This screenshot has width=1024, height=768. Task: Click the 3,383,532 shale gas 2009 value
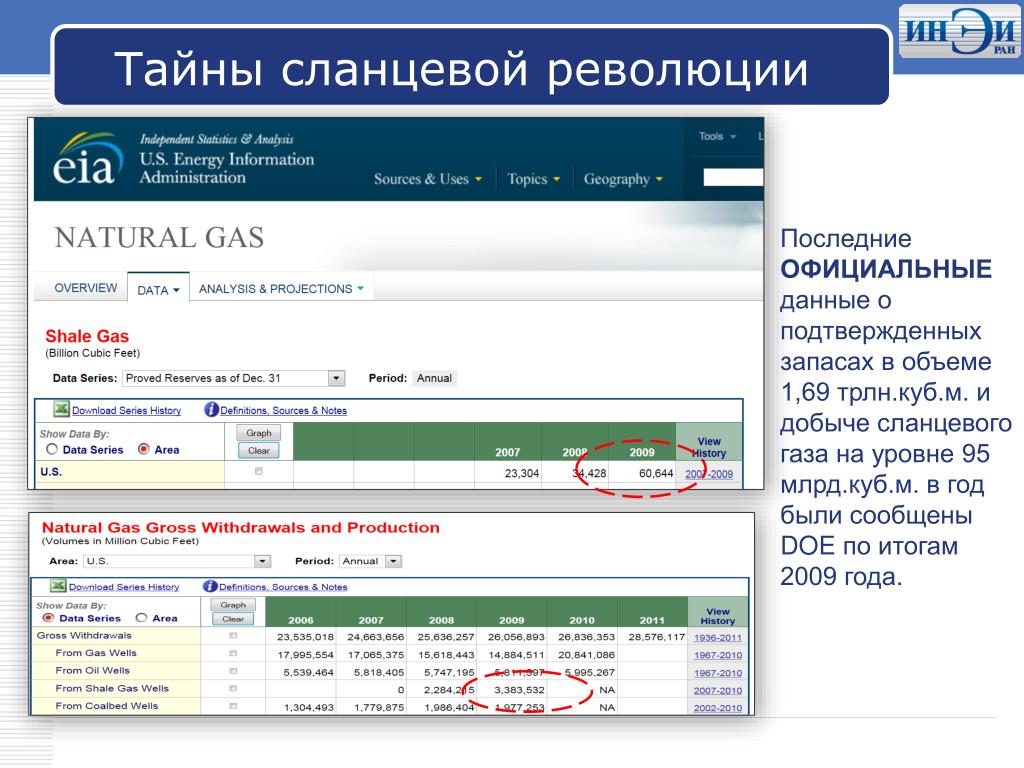click(x=519, y=690)
